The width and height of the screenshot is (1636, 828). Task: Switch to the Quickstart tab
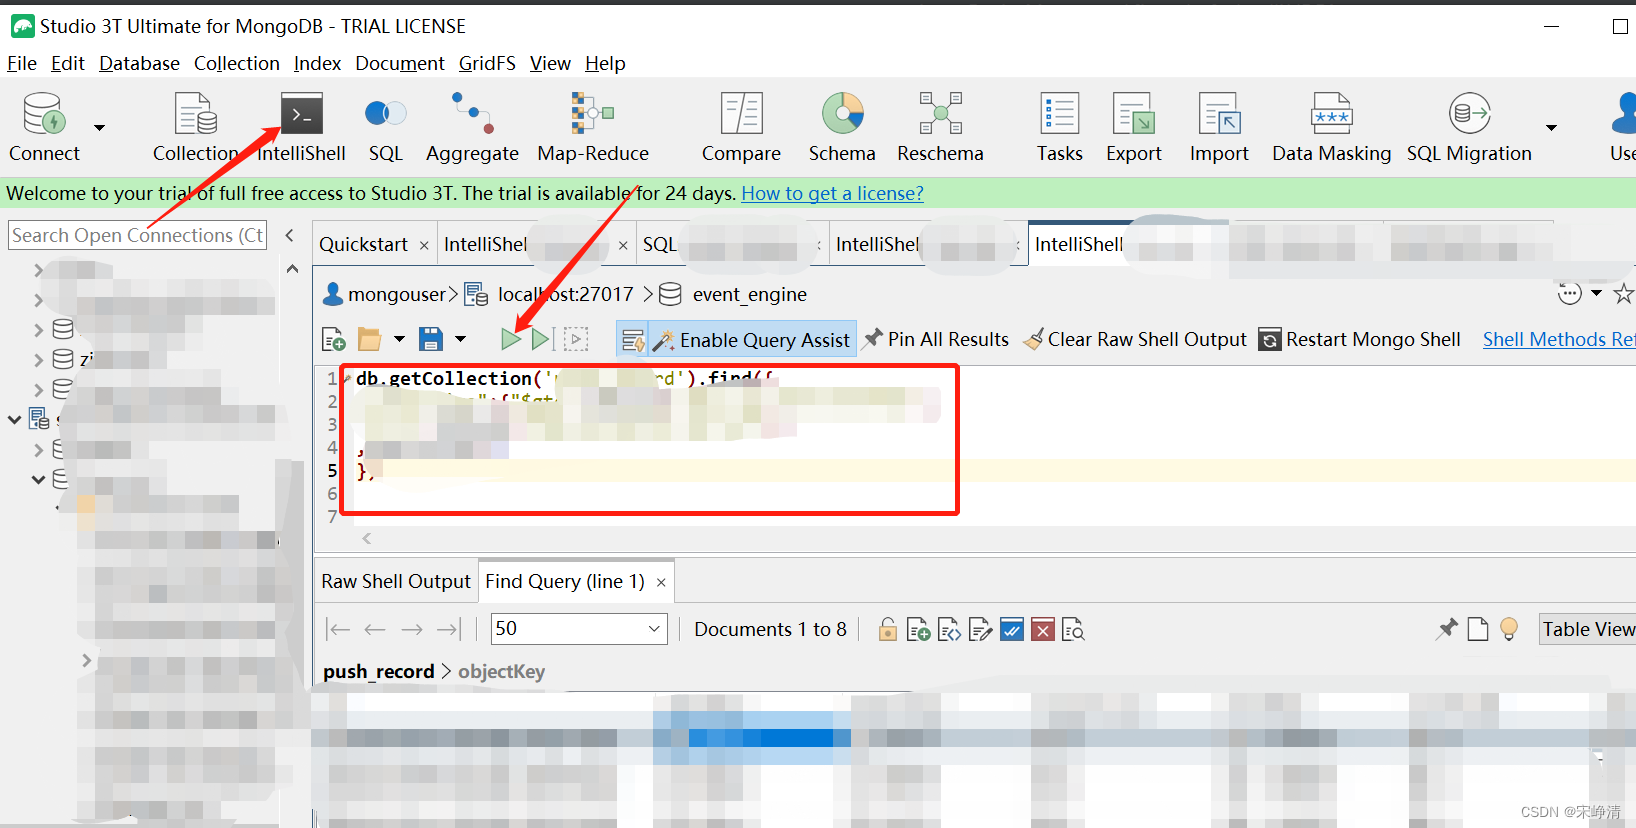tap(363, 244)
